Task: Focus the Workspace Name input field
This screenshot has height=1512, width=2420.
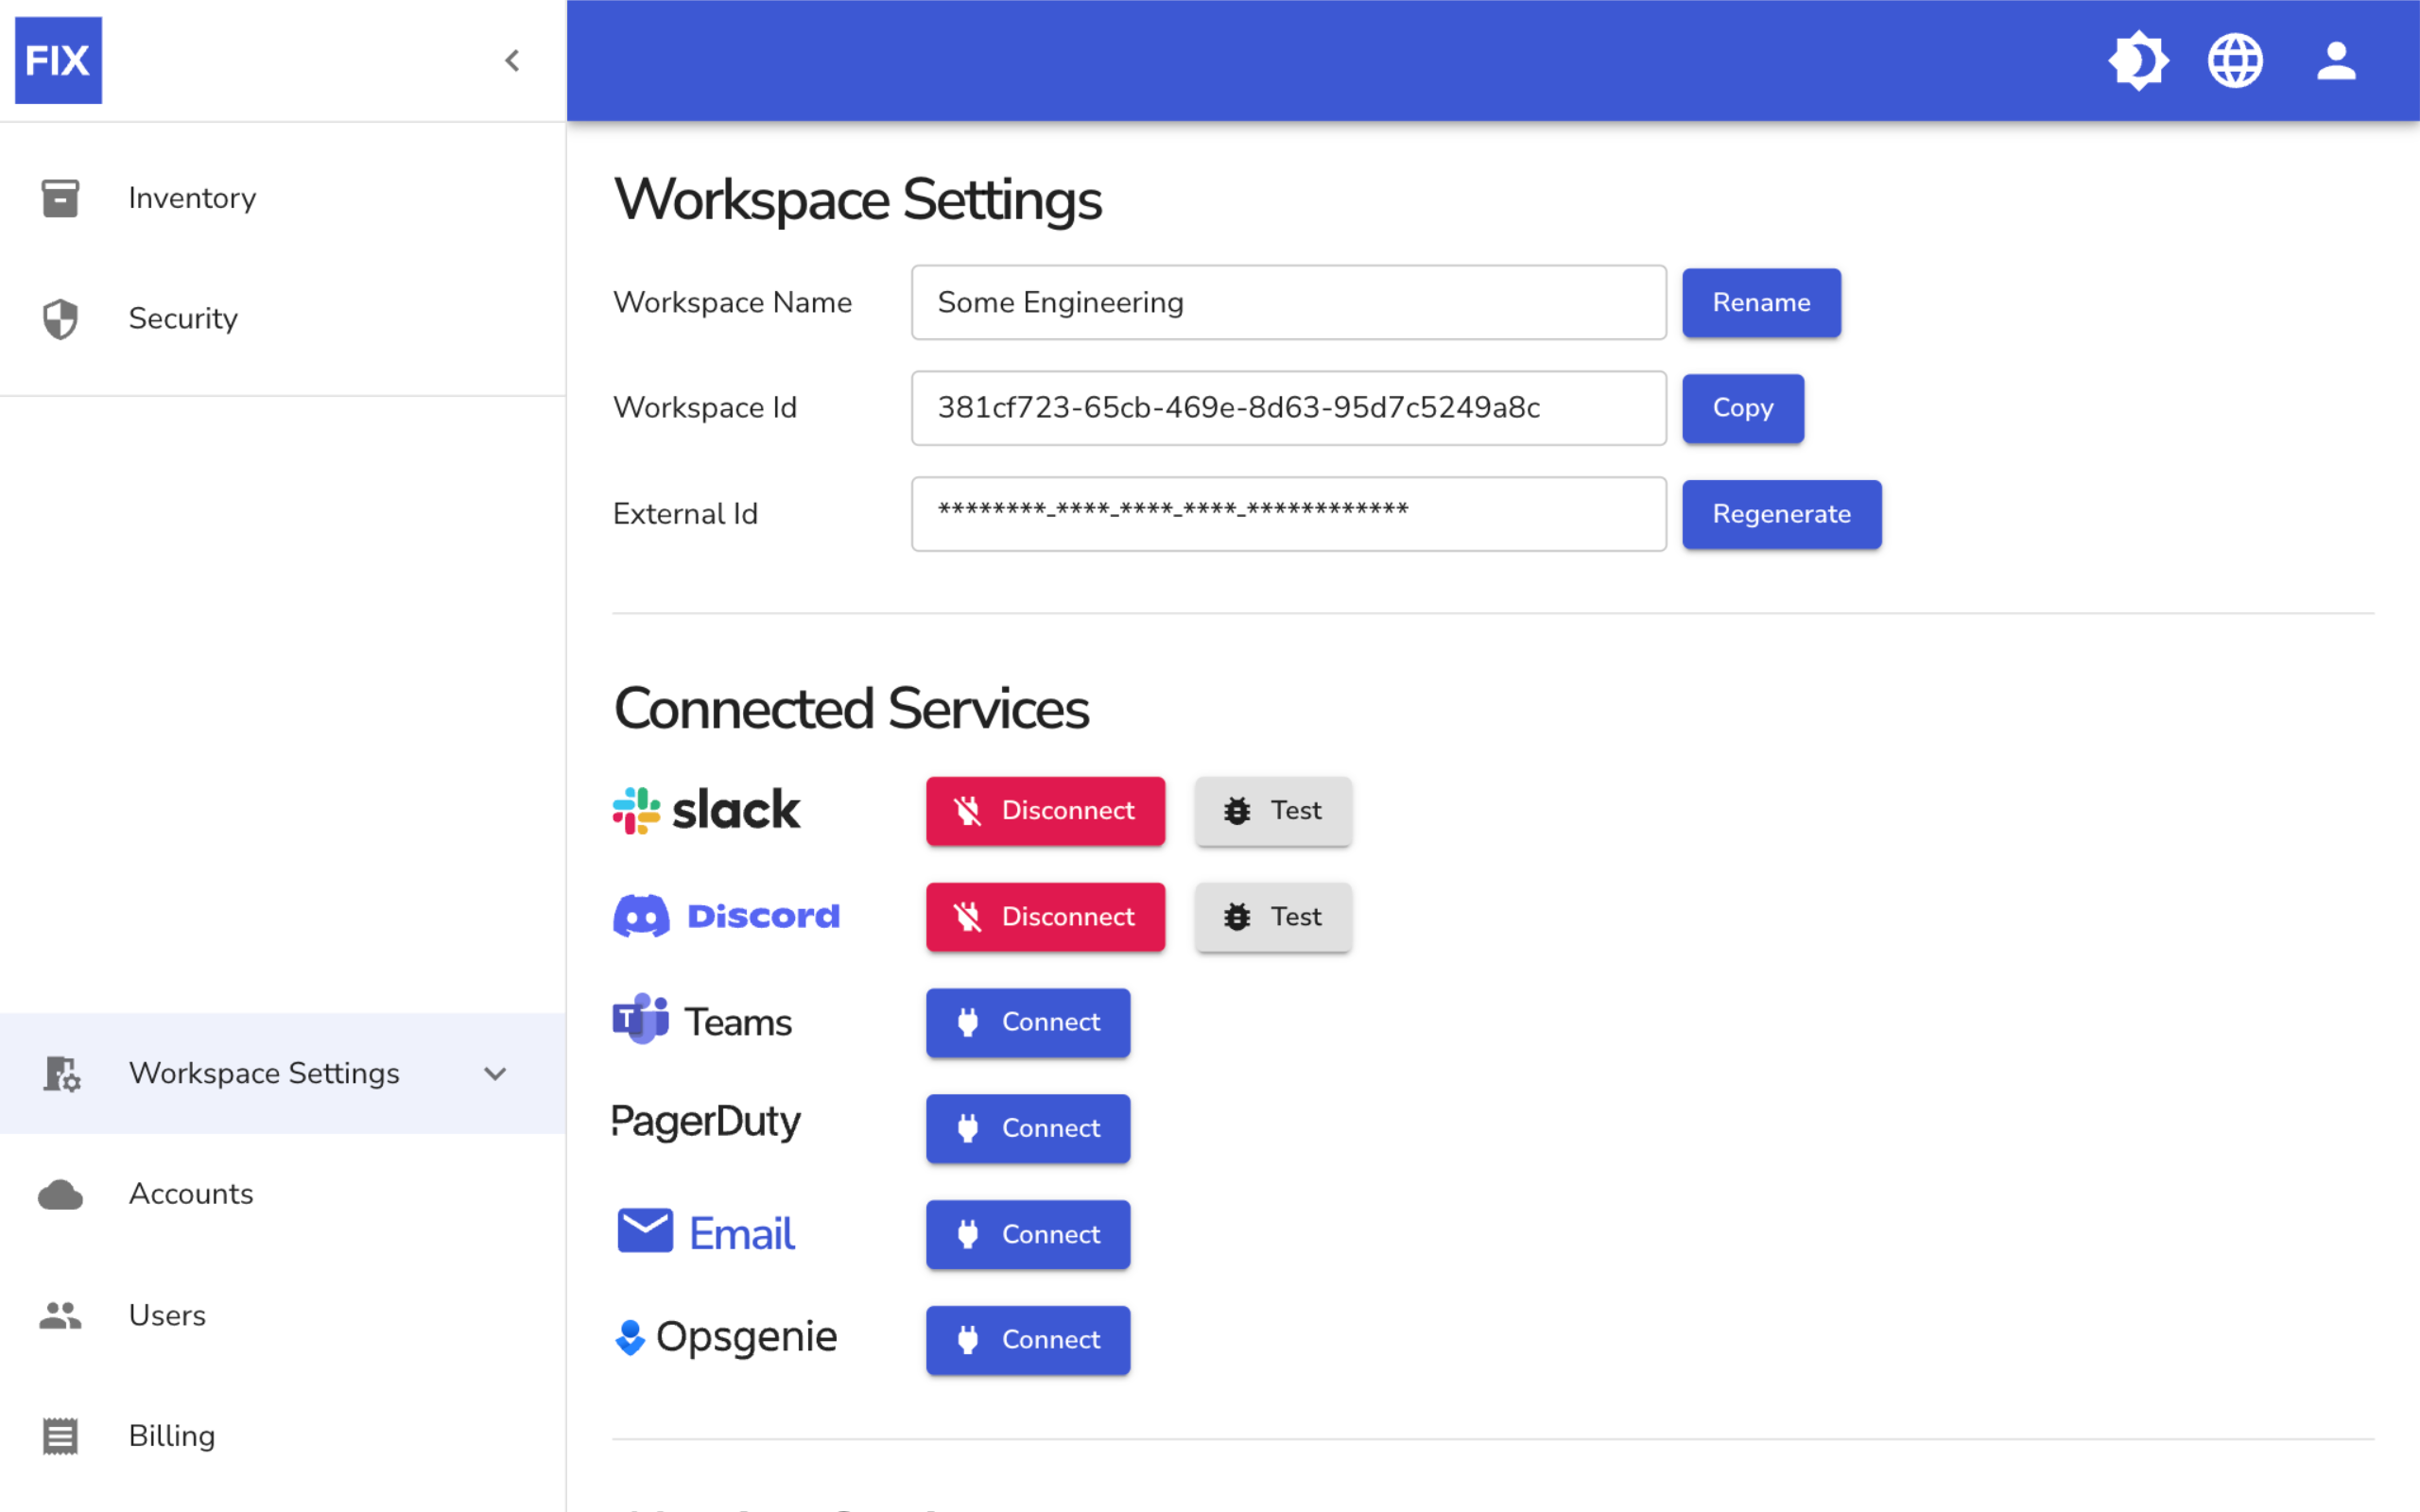Action: [1288, 302]
